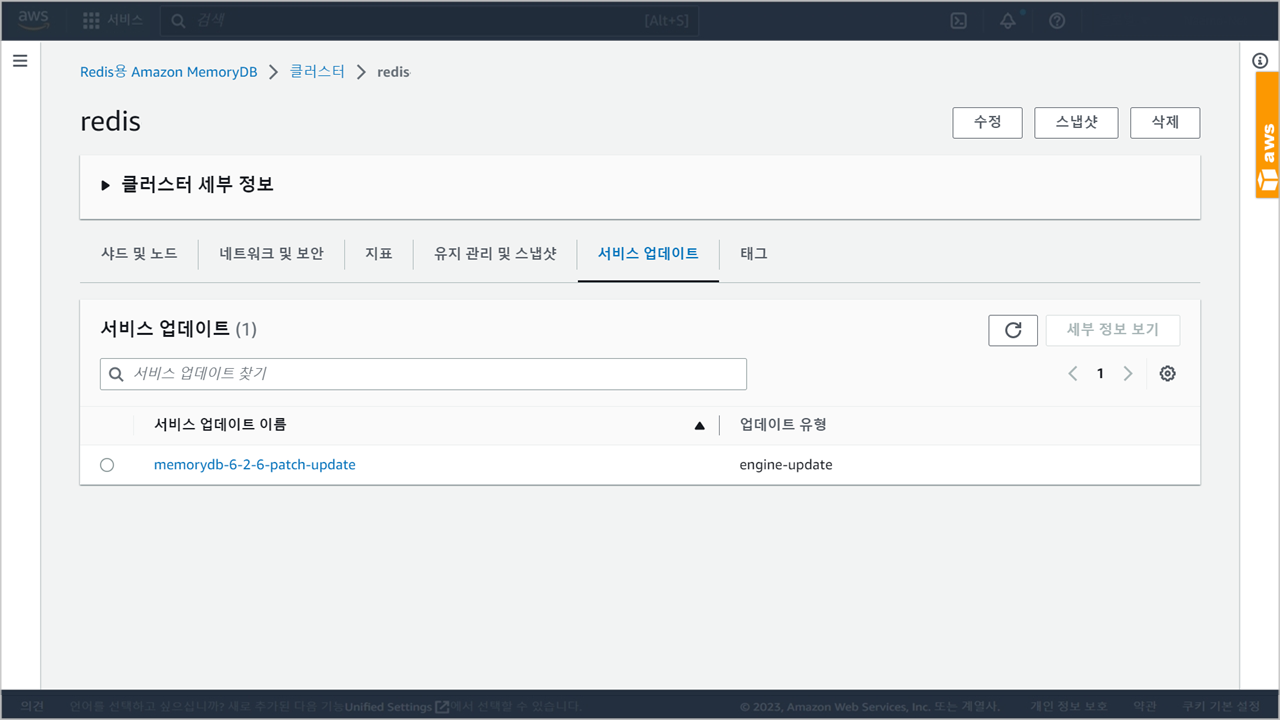Screen dimensions: 1280x720
Task: Open the Unified Settings link in footer
Action: tap(396, 707)
